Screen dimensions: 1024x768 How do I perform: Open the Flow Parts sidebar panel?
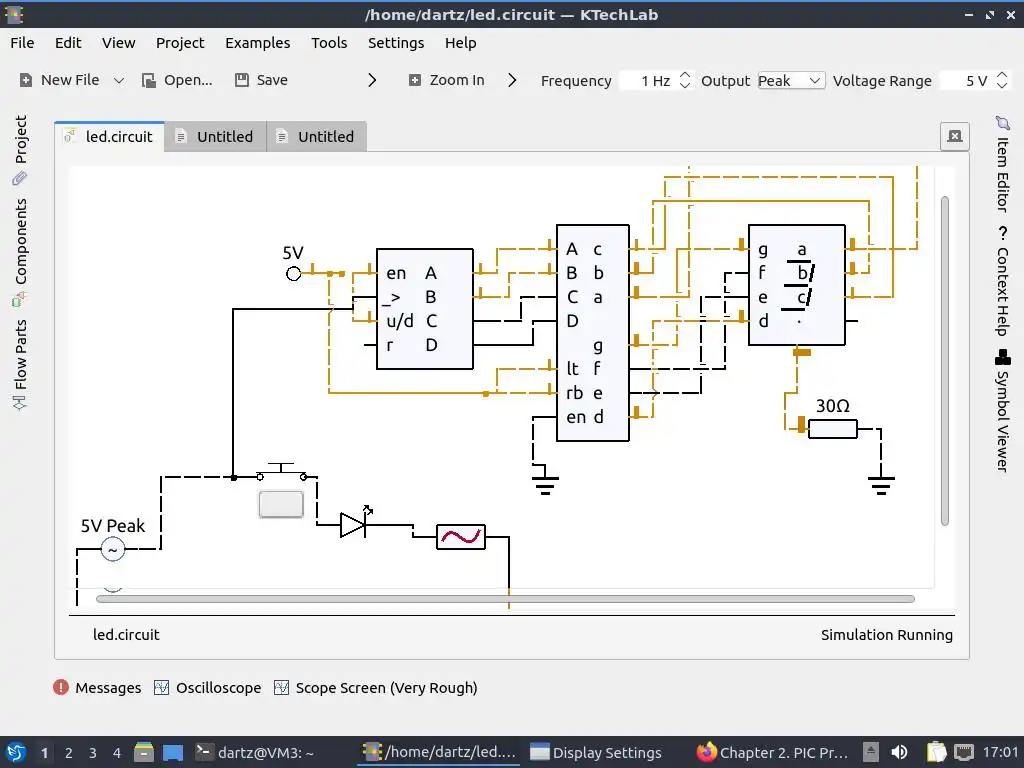pos(20,364)
